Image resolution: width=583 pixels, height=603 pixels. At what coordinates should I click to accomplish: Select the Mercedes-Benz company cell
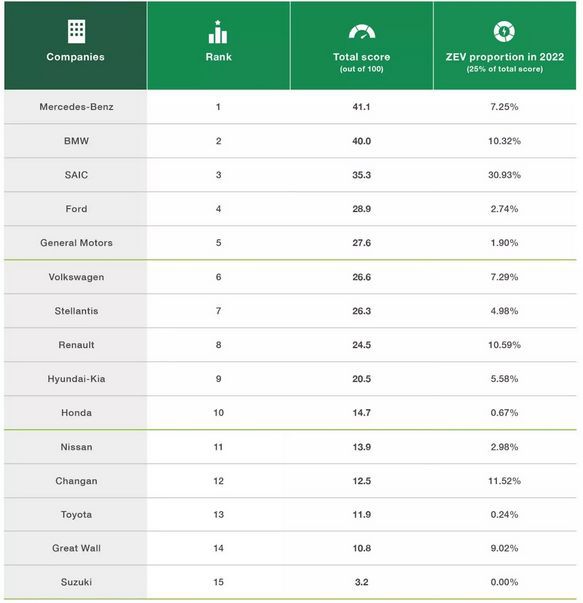(76, 107)
